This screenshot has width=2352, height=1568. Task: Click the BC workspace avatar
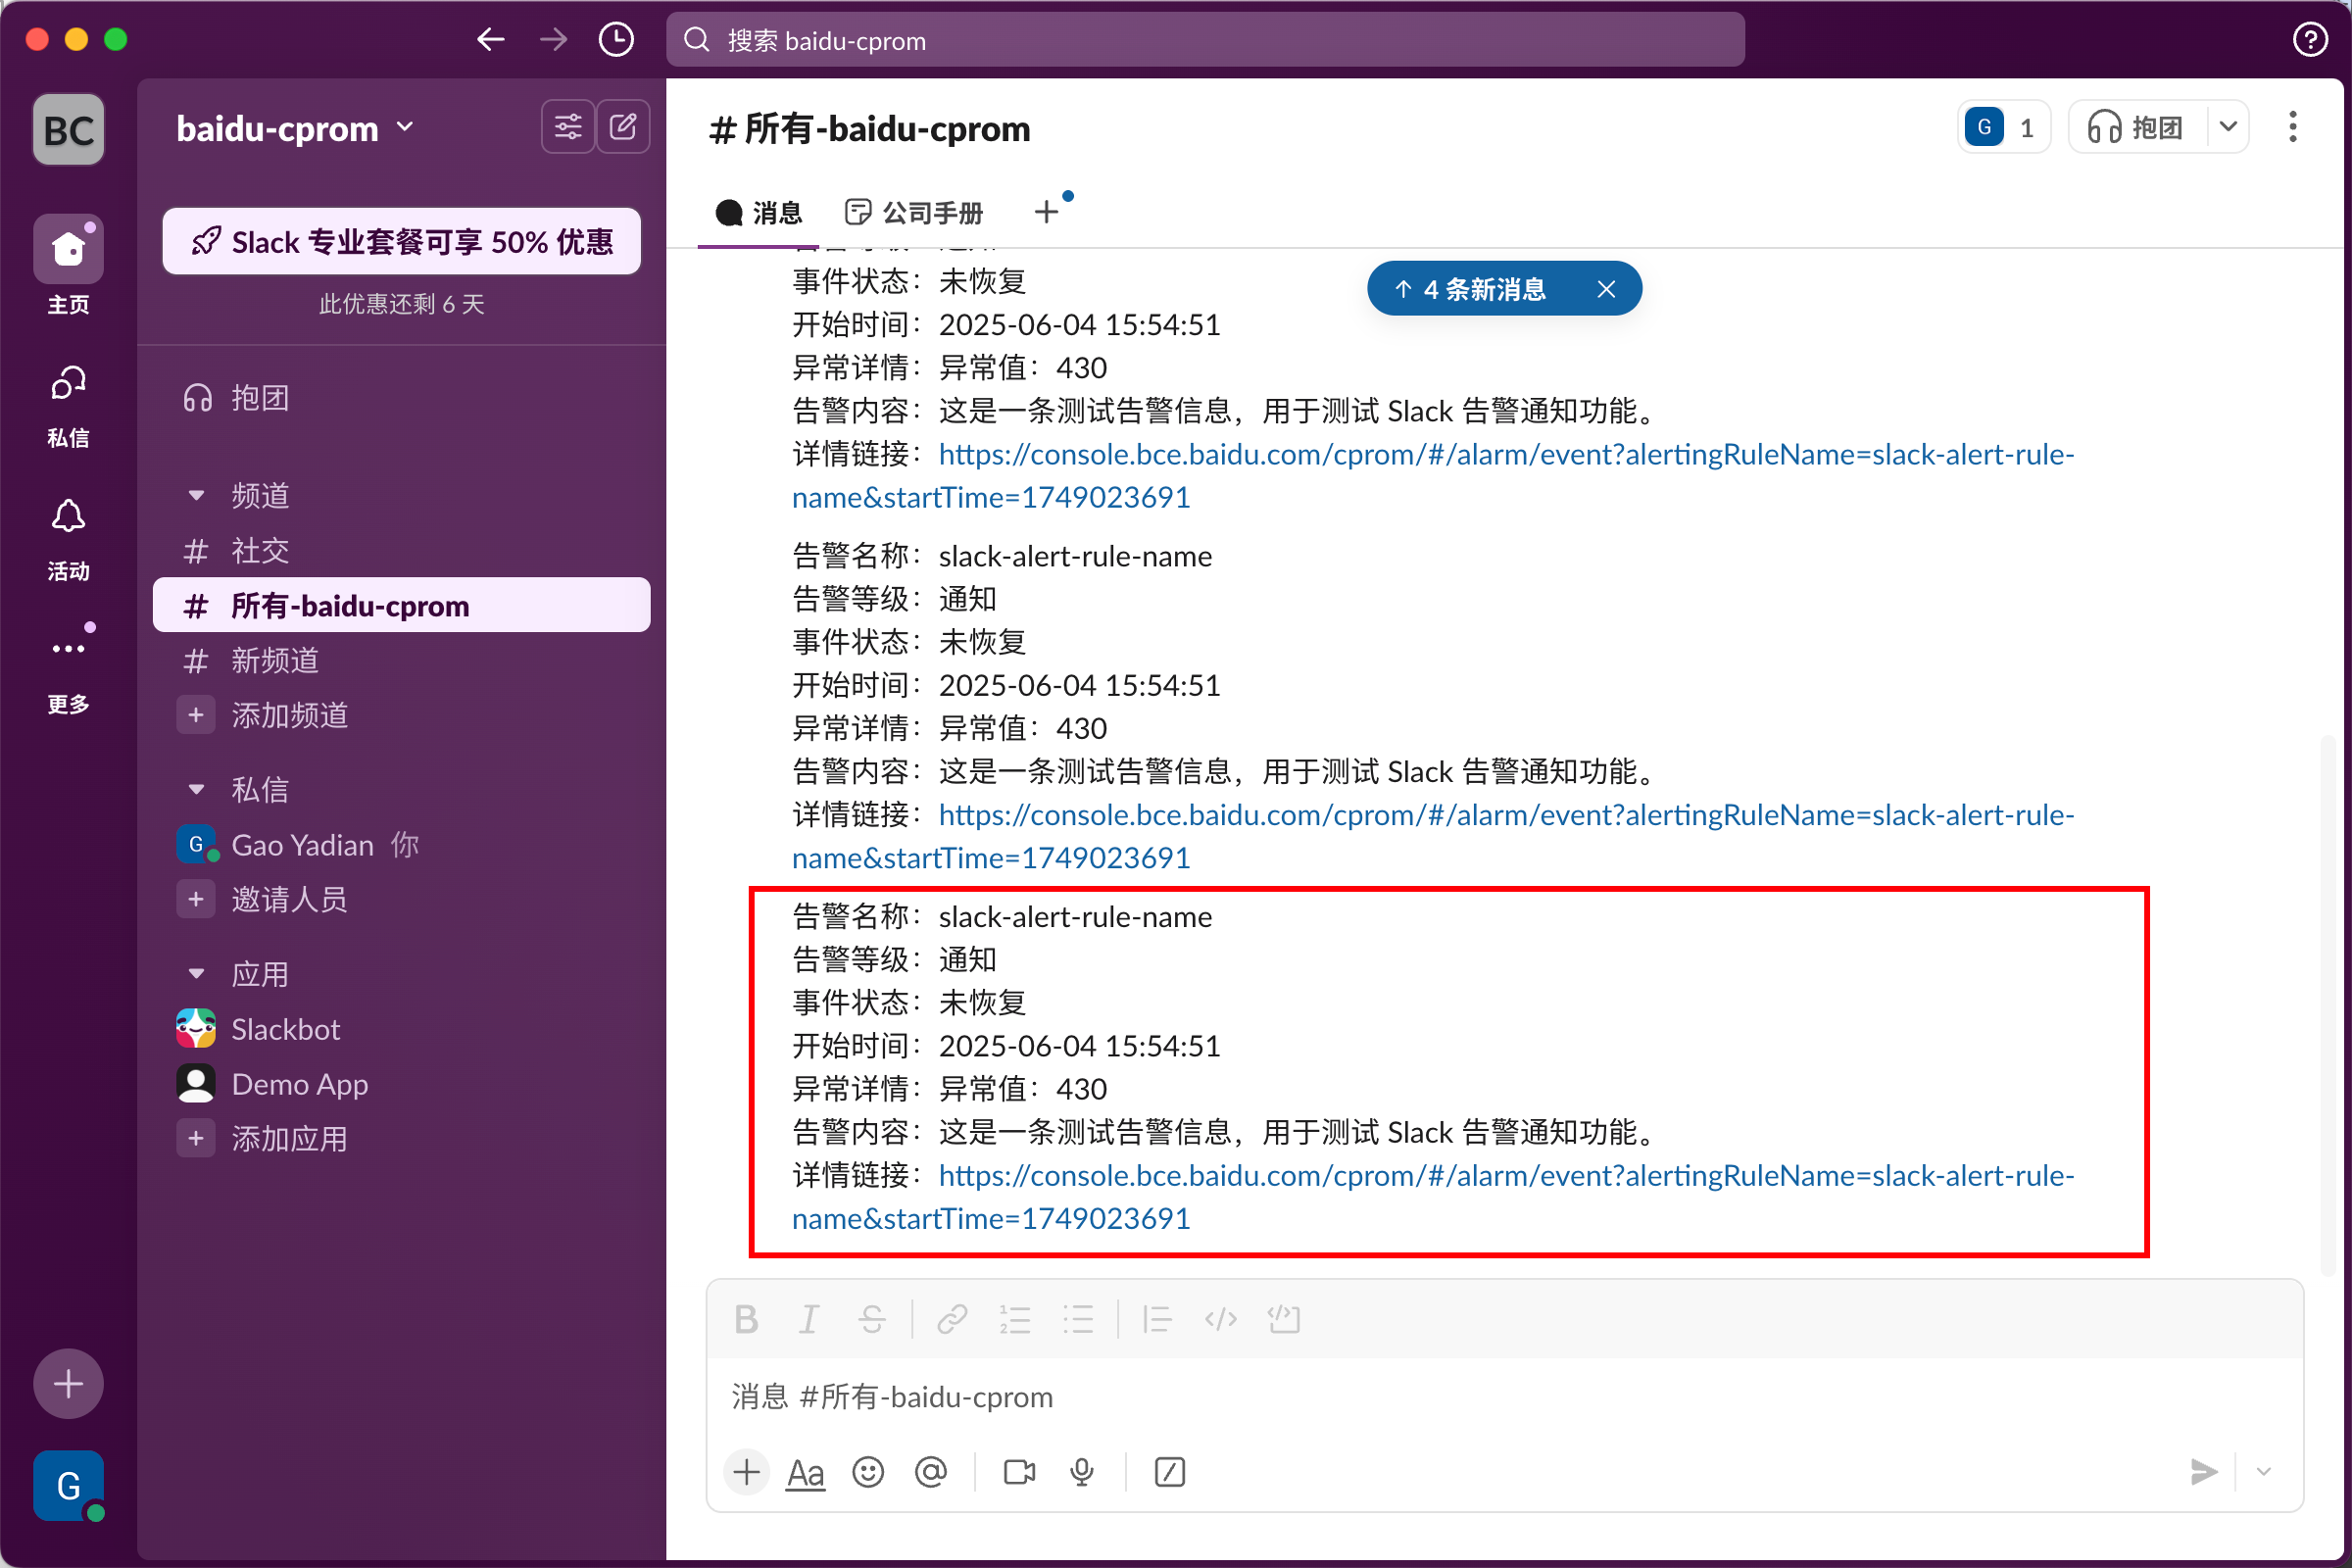[x=68, y=130]
